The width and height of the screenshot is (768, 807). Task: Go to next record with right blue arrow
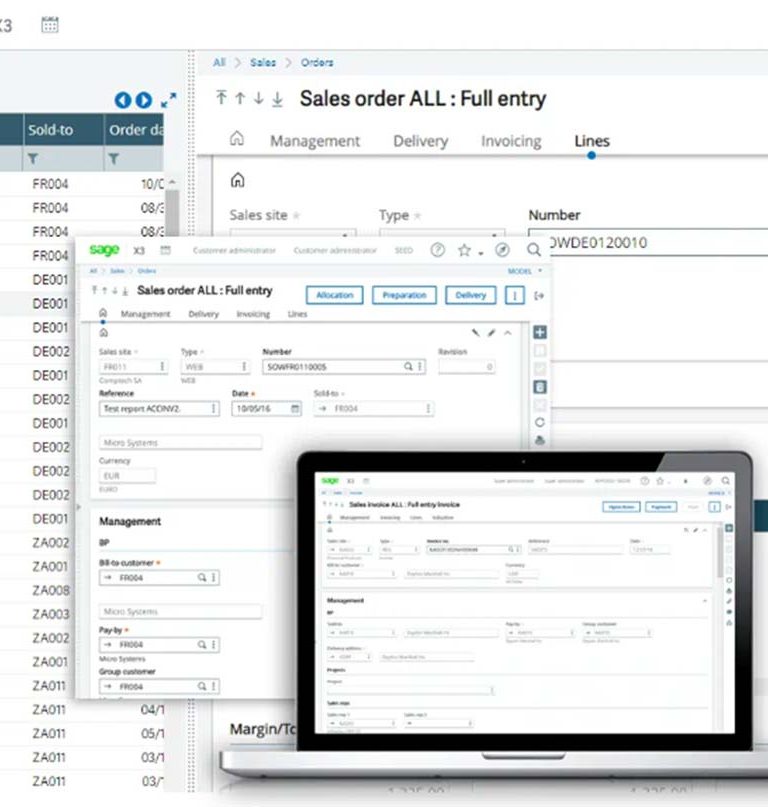point(144,100)
